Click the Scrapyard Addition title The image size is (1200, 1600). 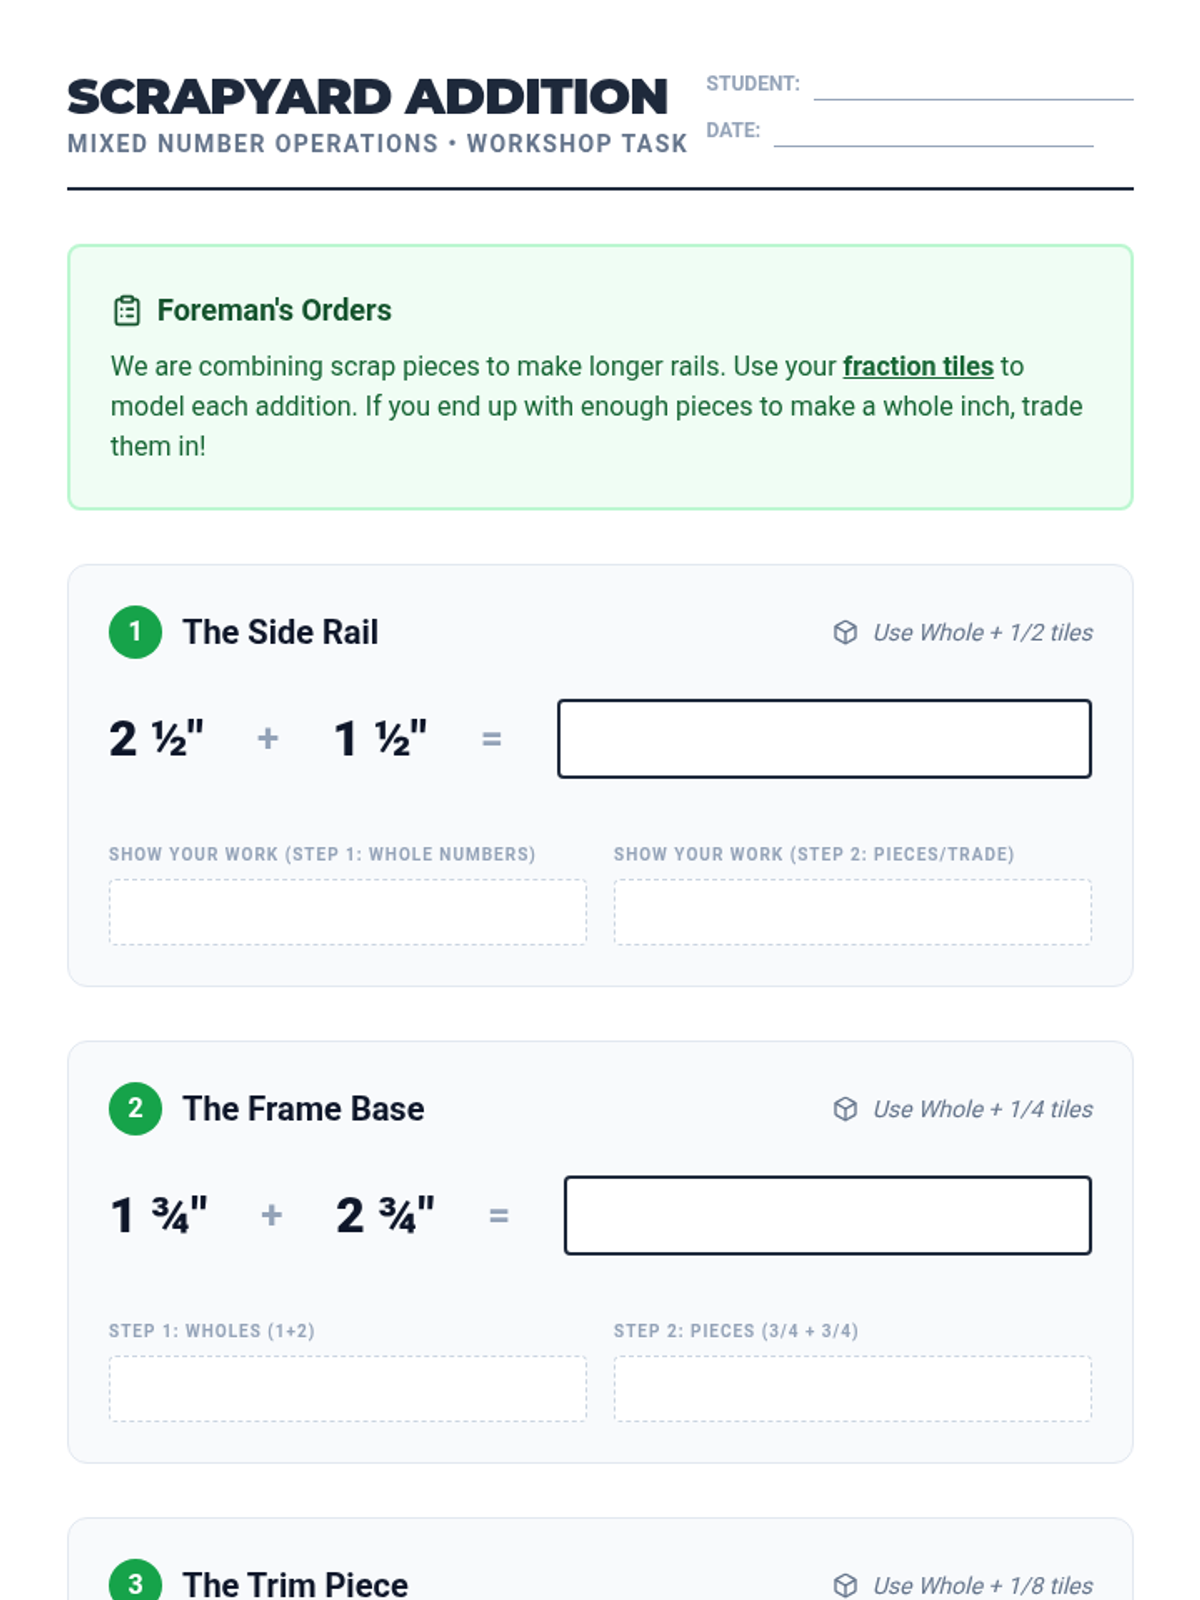point(367,97)
